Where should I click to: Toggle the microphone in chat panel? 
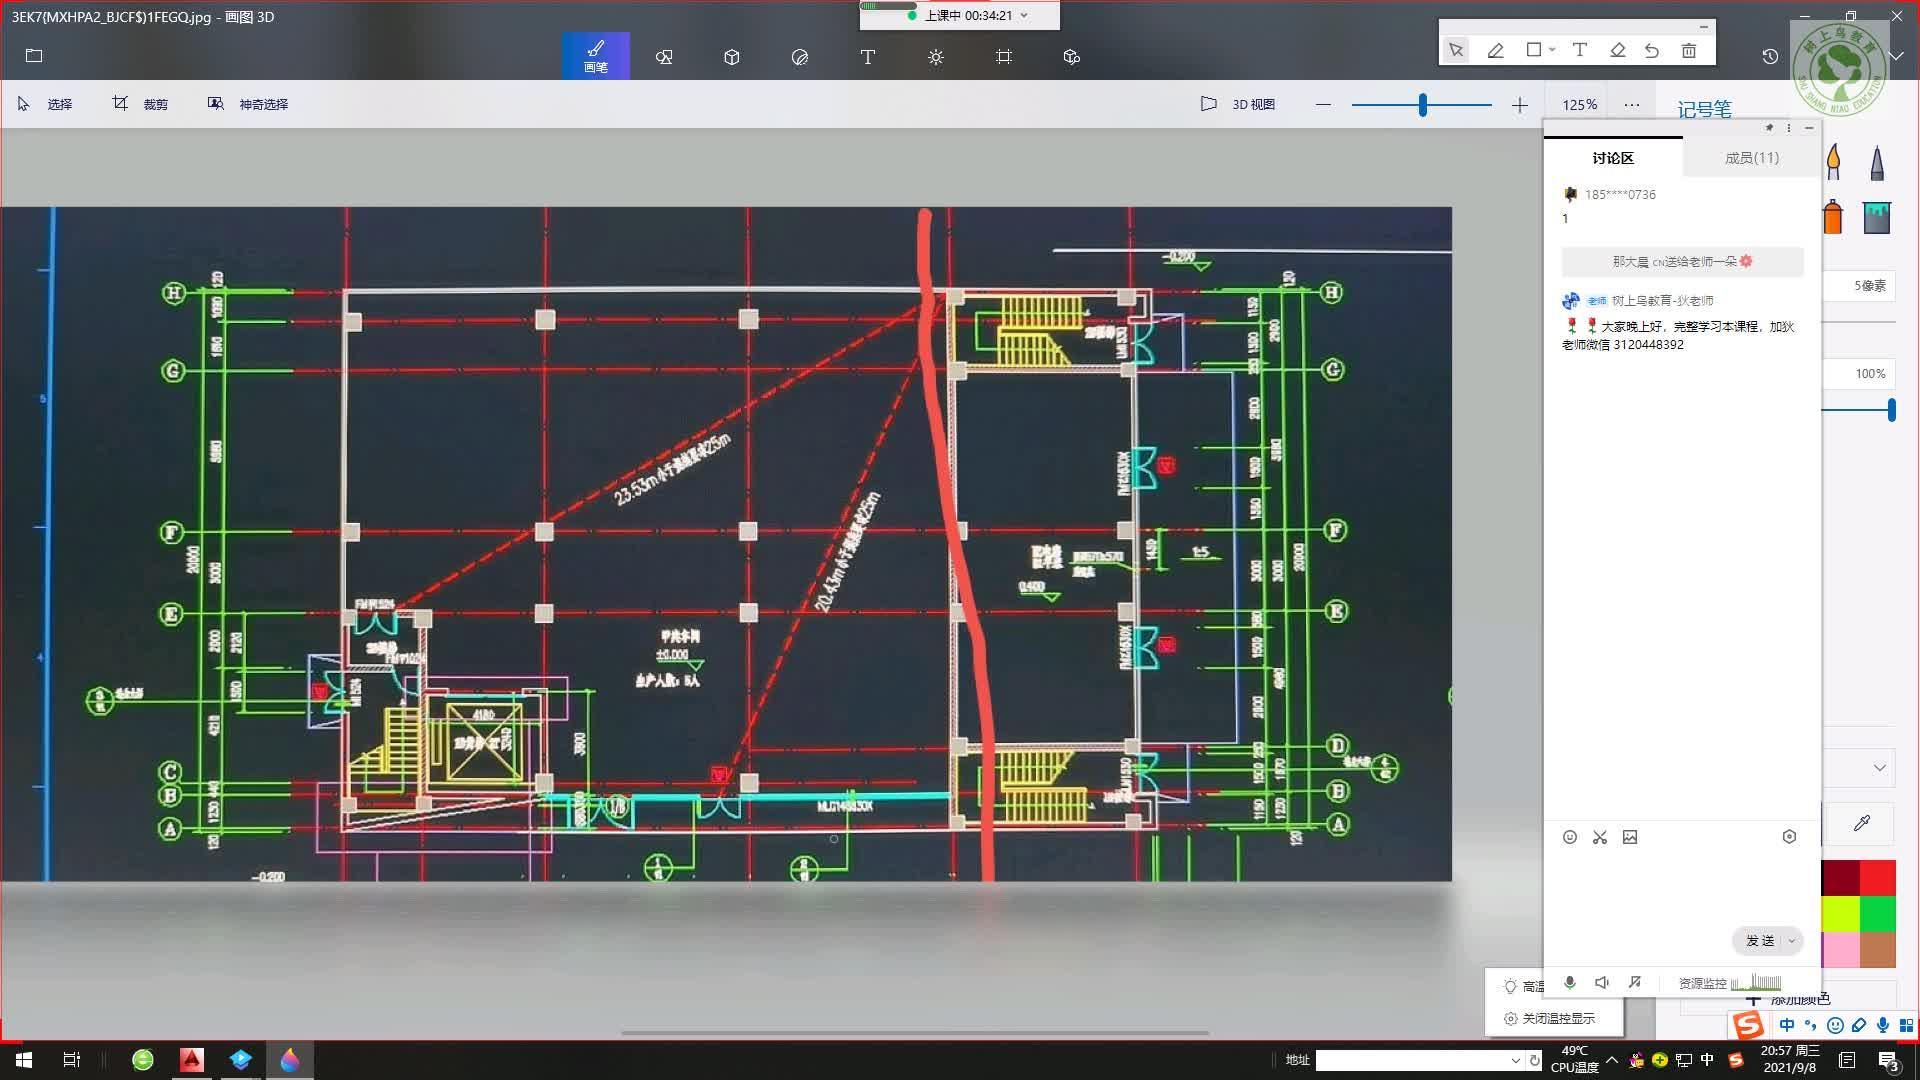click(x=1570, y=983)
